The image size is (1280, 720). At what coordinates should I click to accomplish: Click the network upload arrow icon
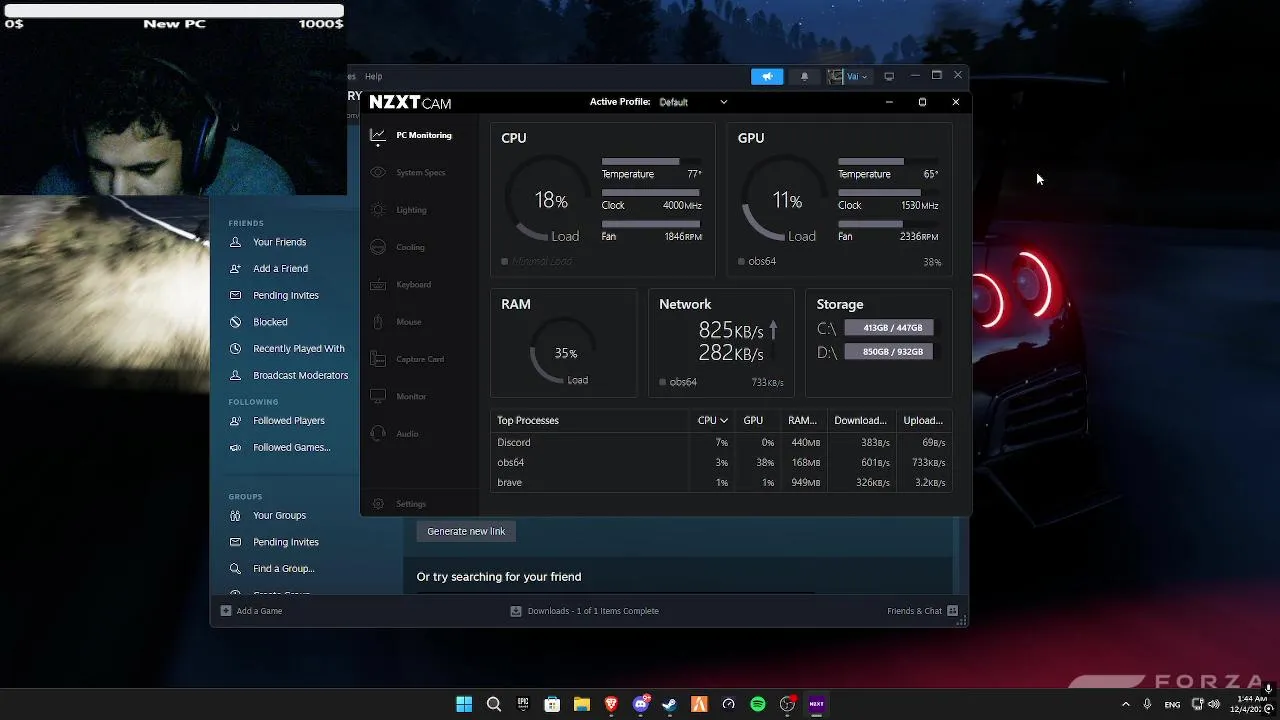click(773, 329)
